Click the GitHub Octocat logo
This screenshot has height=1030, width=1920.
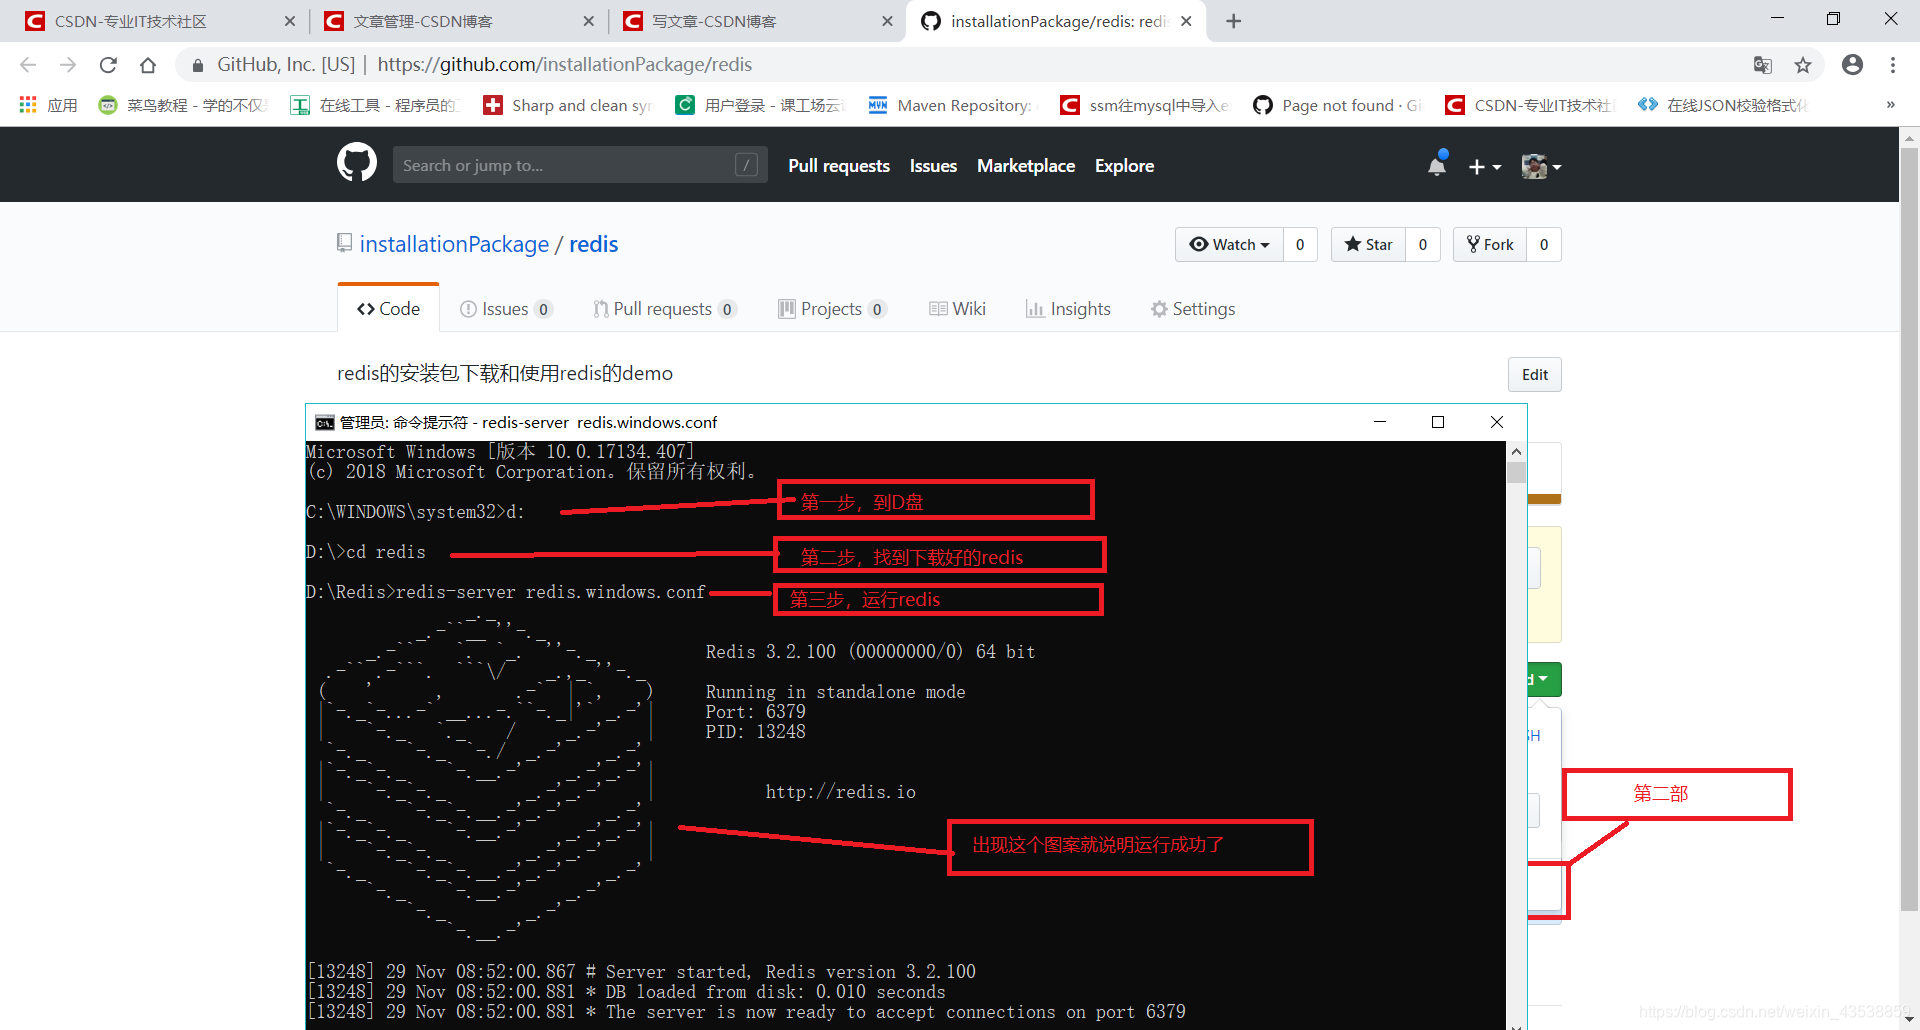pyautogui.click(x=357, y=163)
